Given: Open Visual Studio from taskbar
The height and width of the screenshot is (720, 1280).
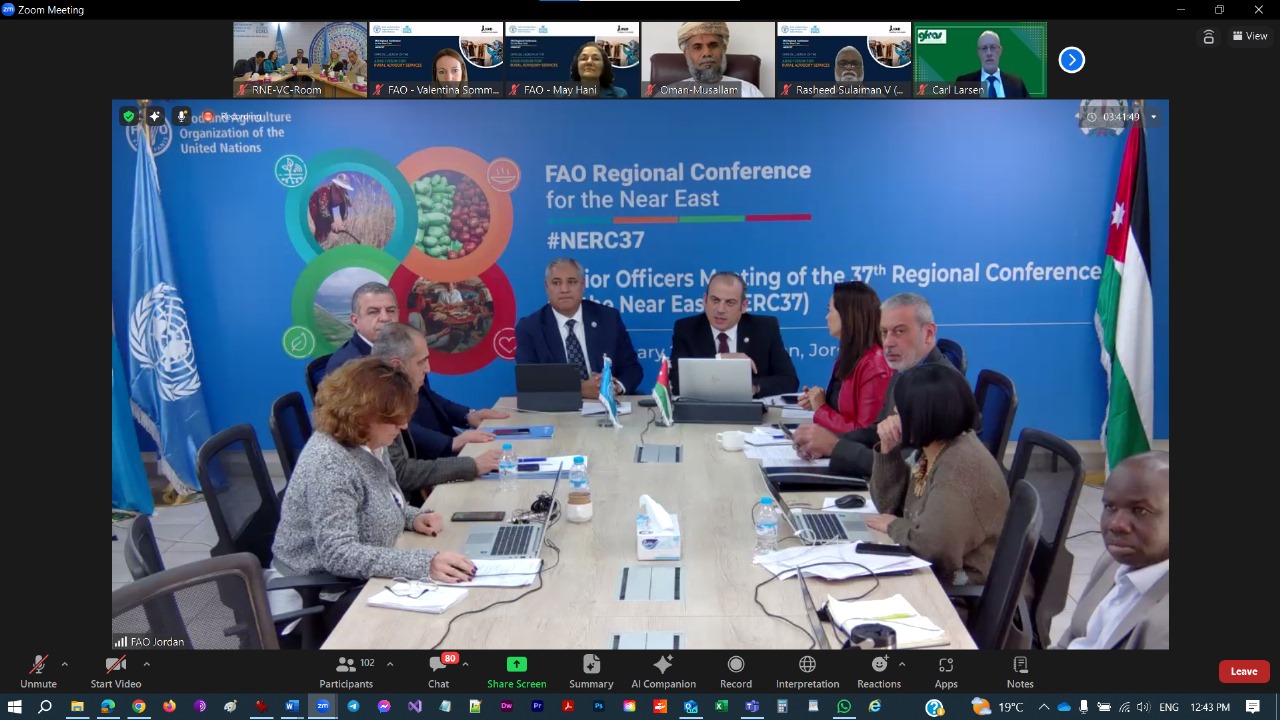Looking at the screenshot, I should [x=414, y=707].
